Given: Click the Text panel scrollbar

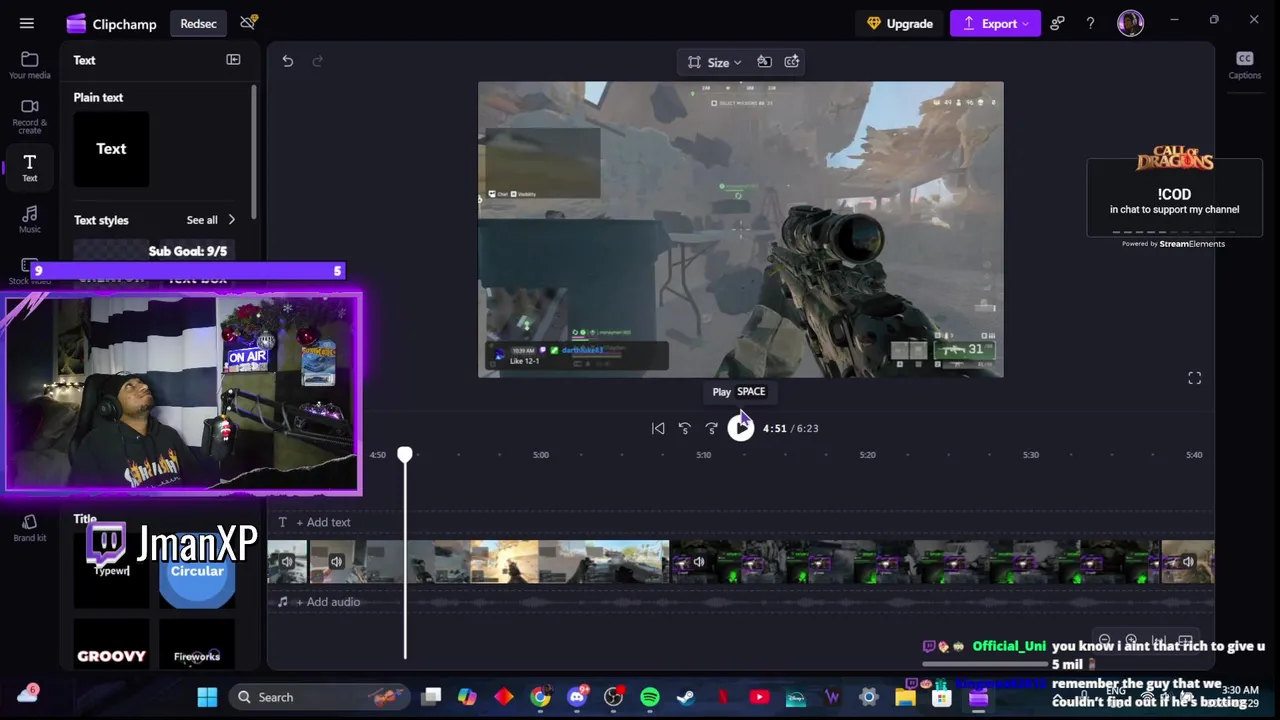Looking at the screenshot, I should pyautogui.click(x=254, y=150).
